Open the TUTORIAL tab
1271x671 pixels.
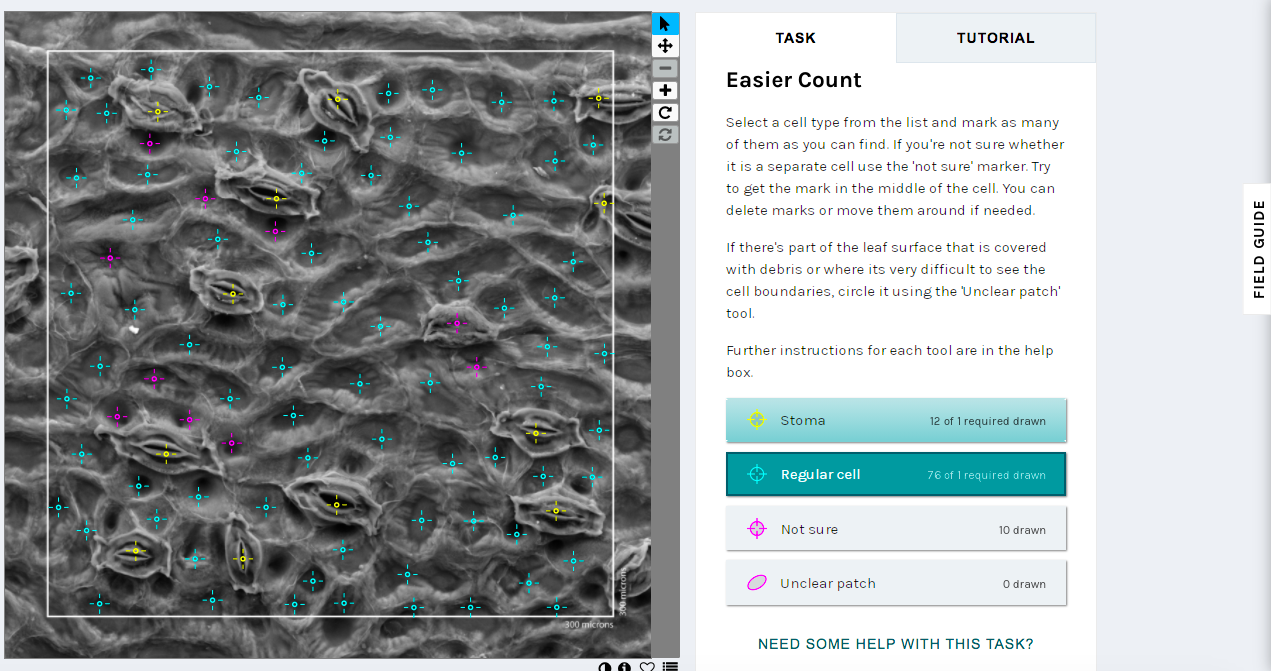pos(996,38)
